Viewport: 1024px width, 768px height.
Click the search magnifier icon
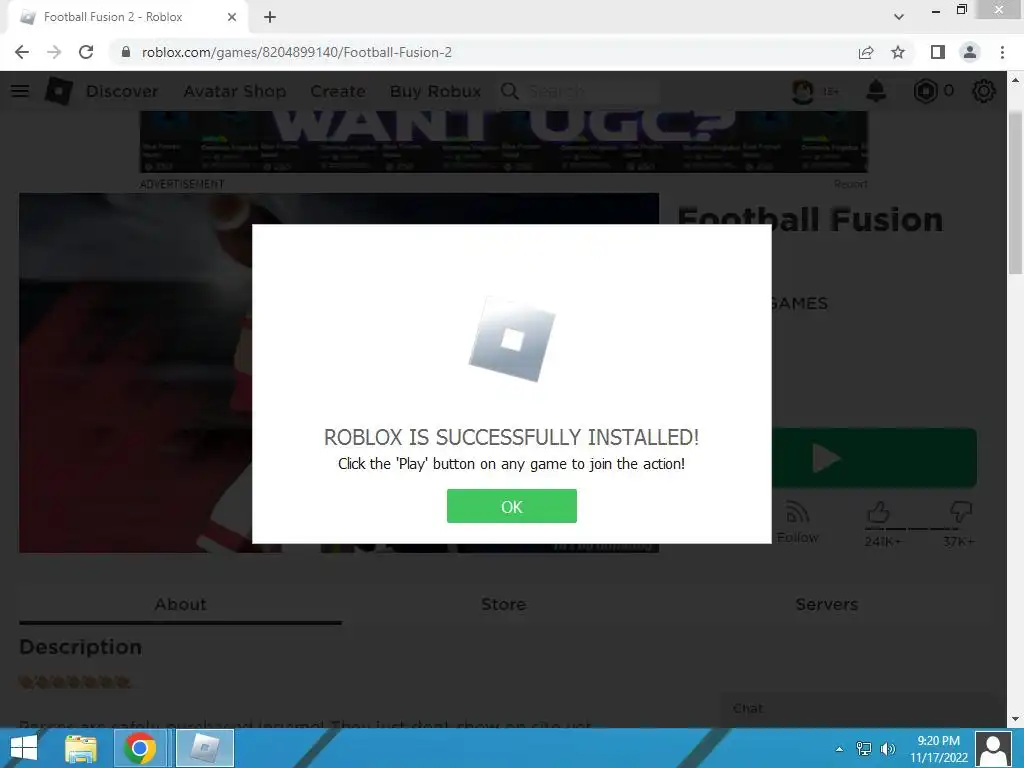(x=509, y=91)
